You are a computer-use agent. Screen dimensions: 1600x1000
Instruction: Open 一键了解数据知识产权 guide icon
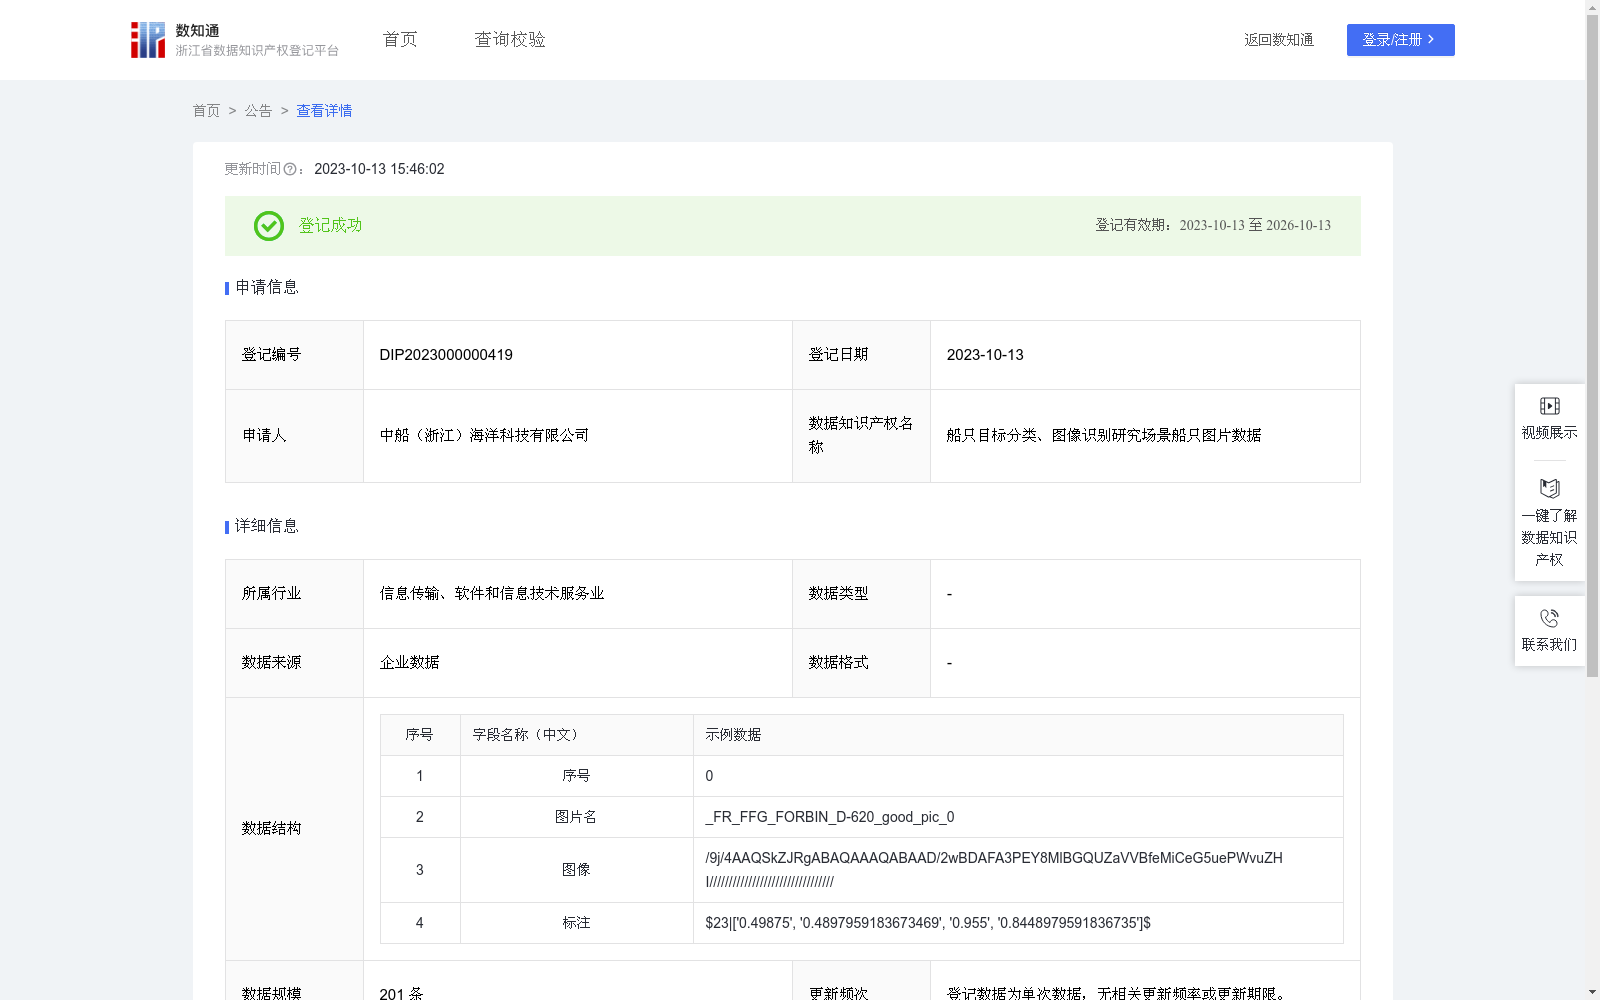tap(1549, 489)
